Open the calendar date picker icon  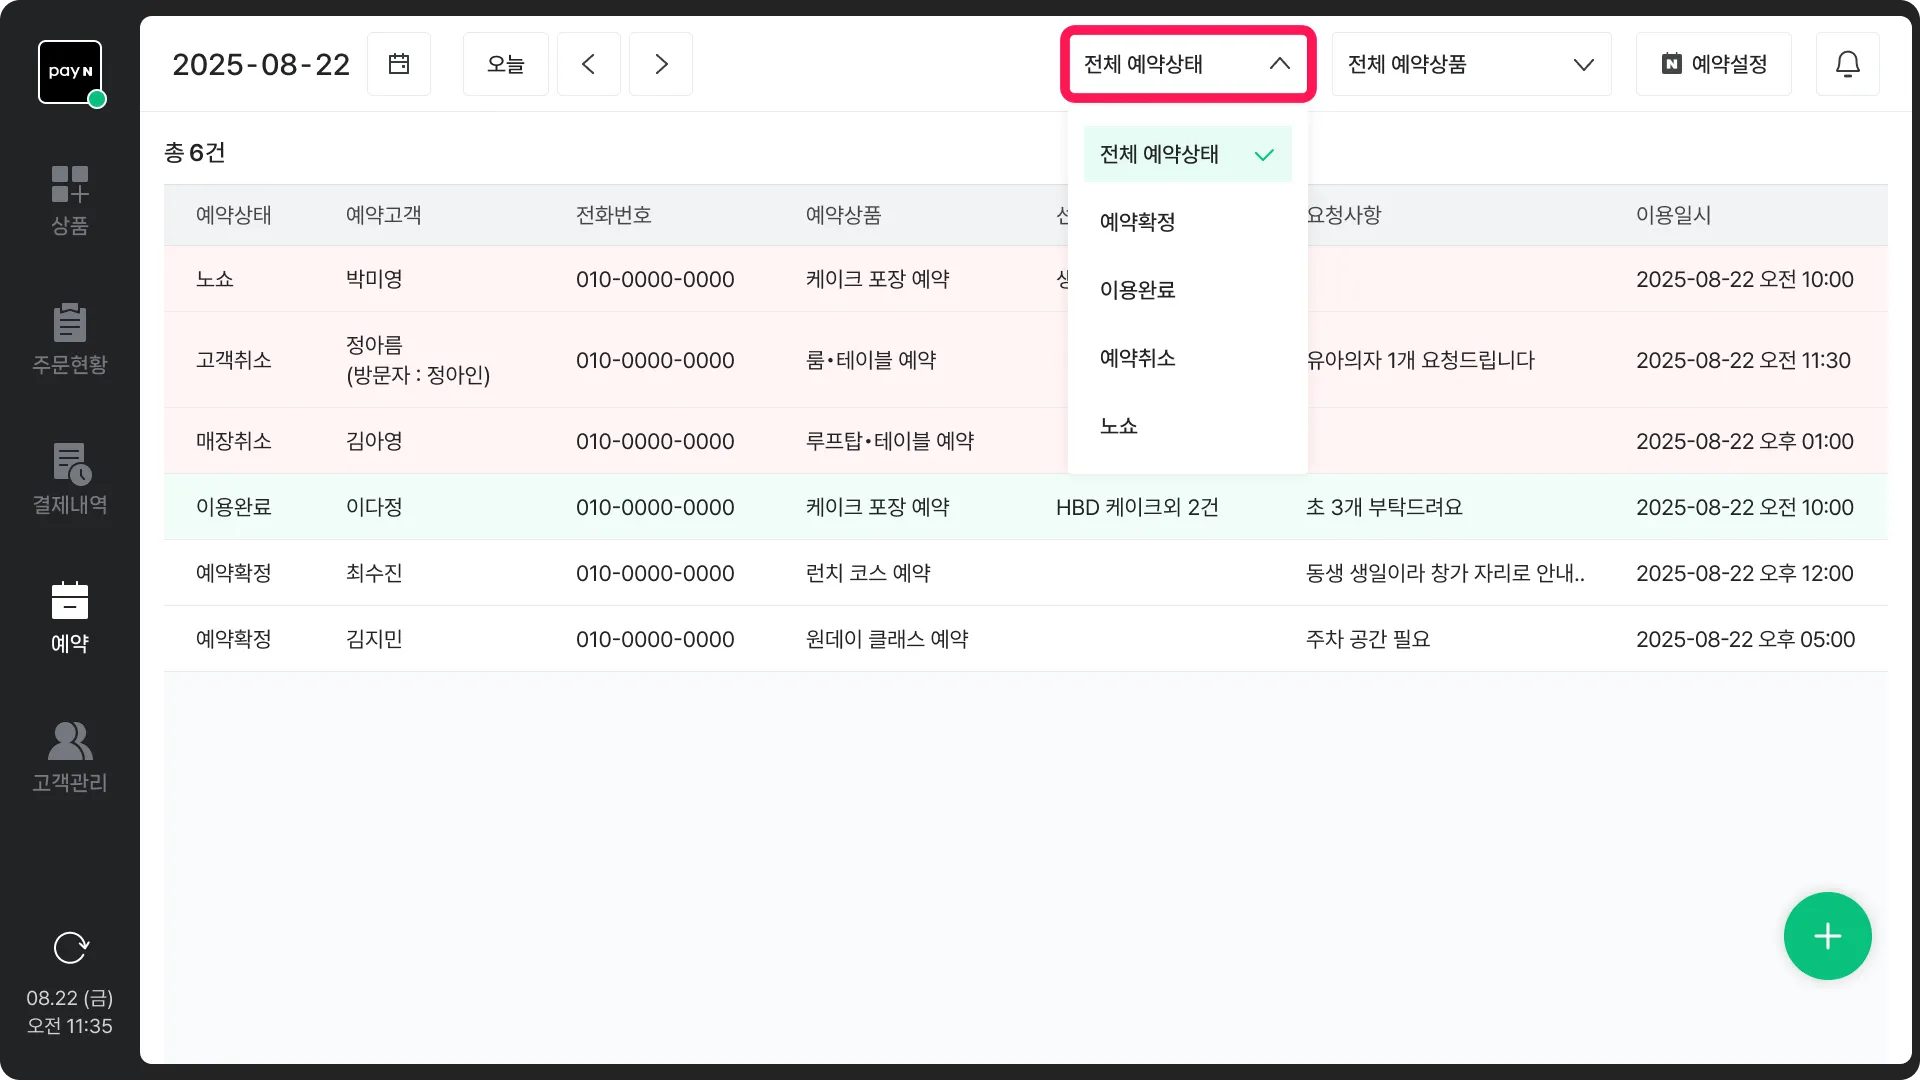[398, 64]
